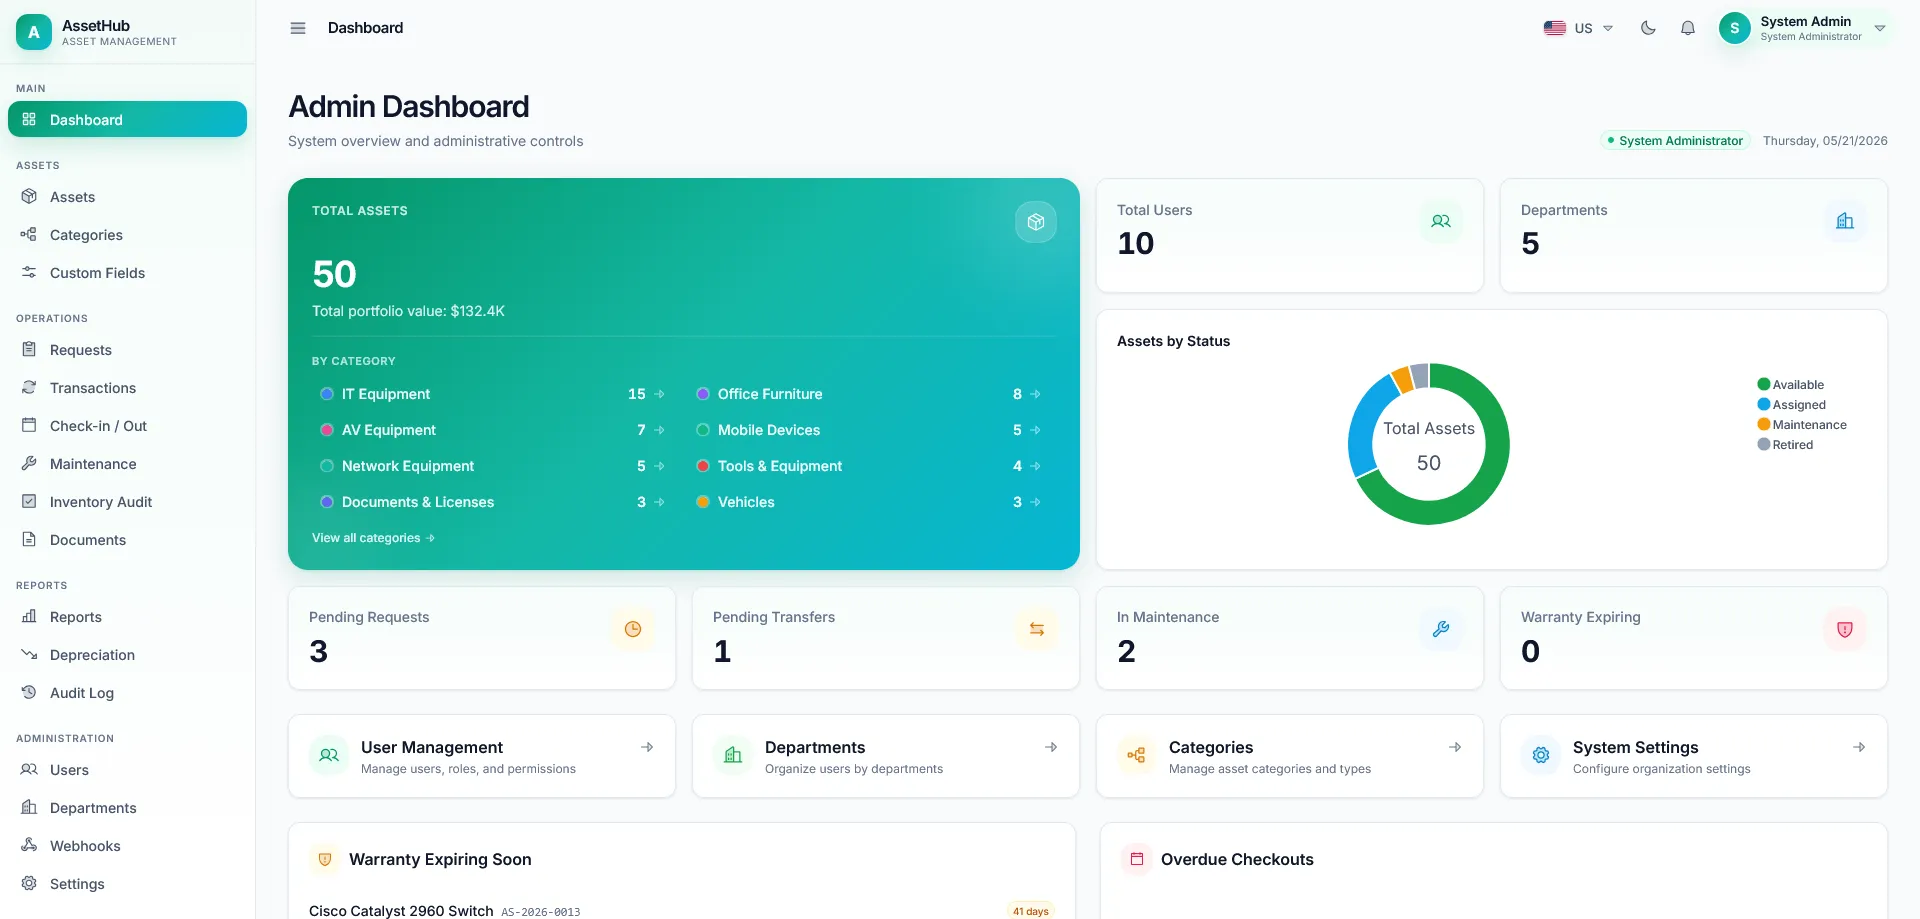
Task: Click the Pending Requests clock icon
Action: point(633,629)
